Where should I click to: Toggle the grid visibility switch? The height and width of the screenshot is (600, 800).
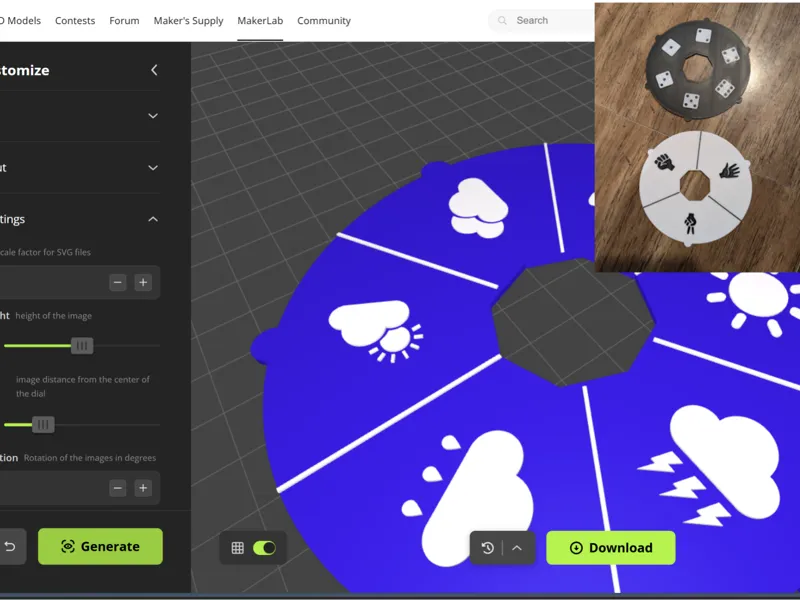coord(264,548)
